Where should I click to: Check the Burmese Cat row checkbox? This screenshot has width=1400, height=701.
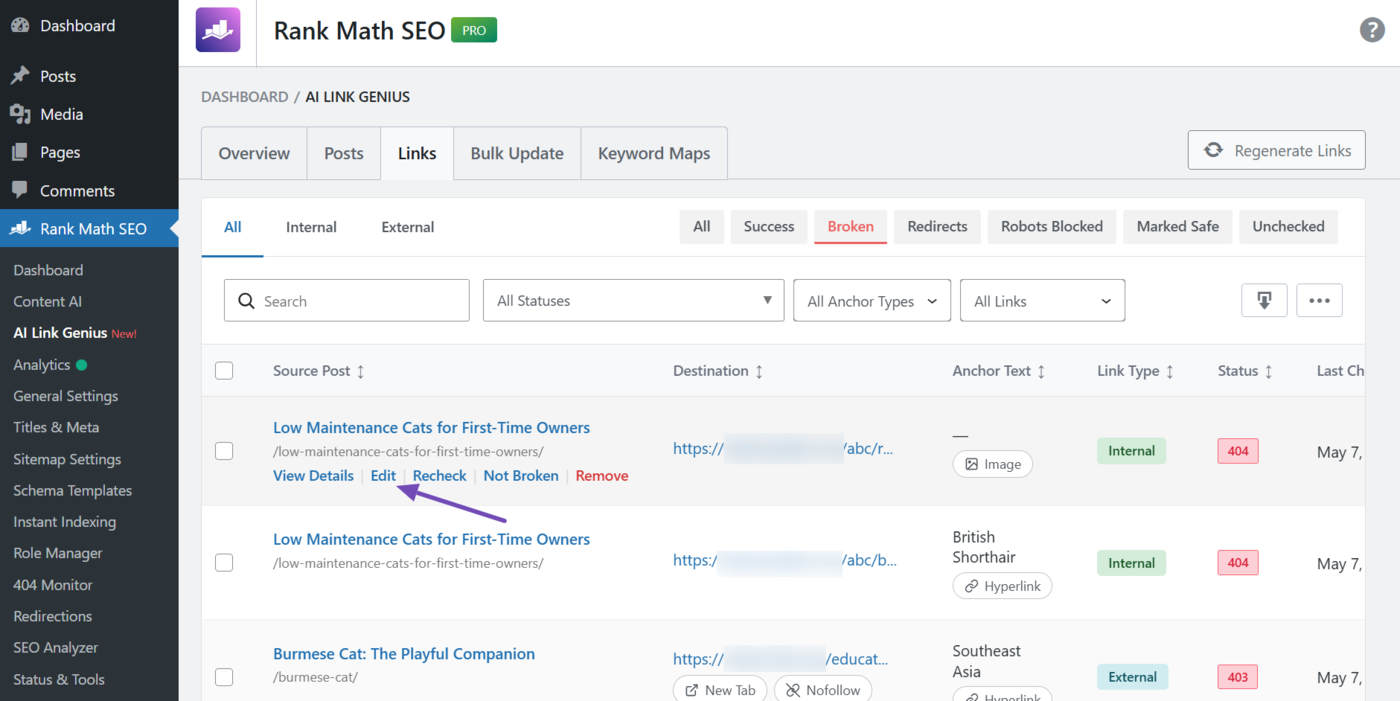click(x=224, y=677)
